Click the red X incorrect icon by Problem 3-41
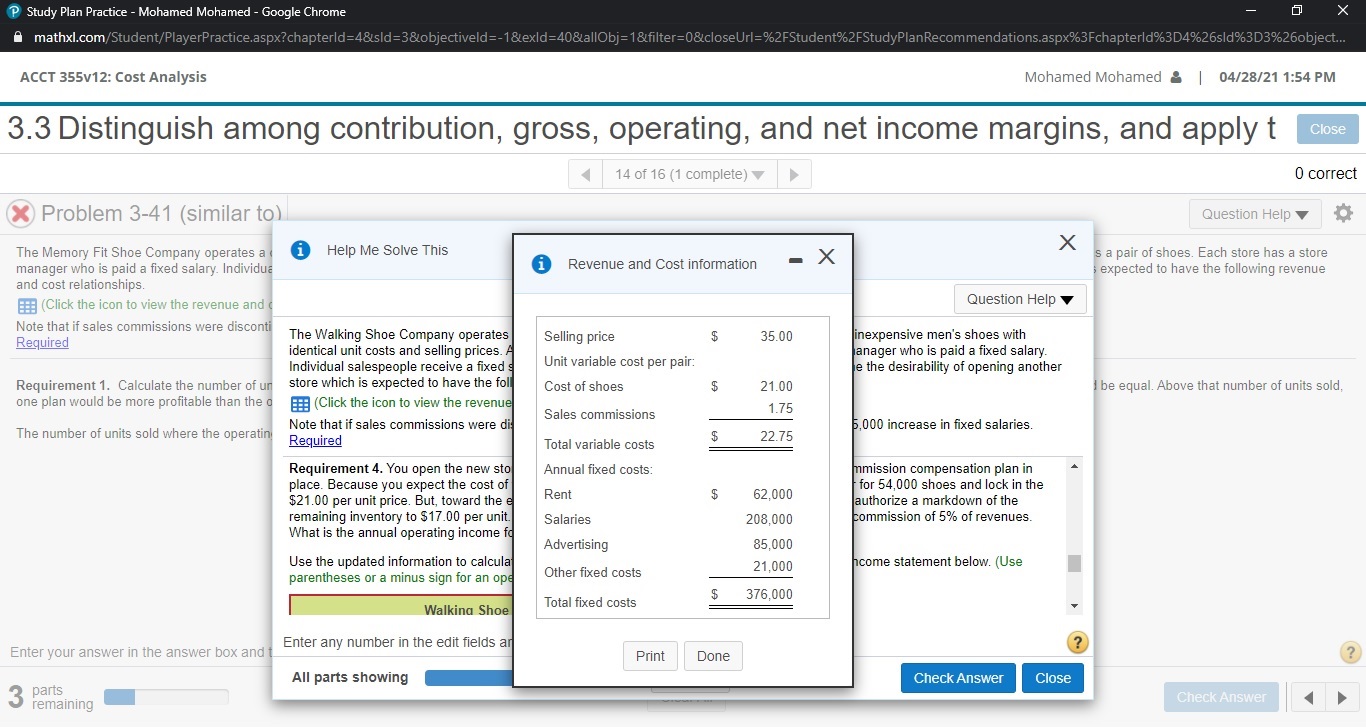Image resolution: width=1366 pixels, height=728 pixels. (19, 213)
